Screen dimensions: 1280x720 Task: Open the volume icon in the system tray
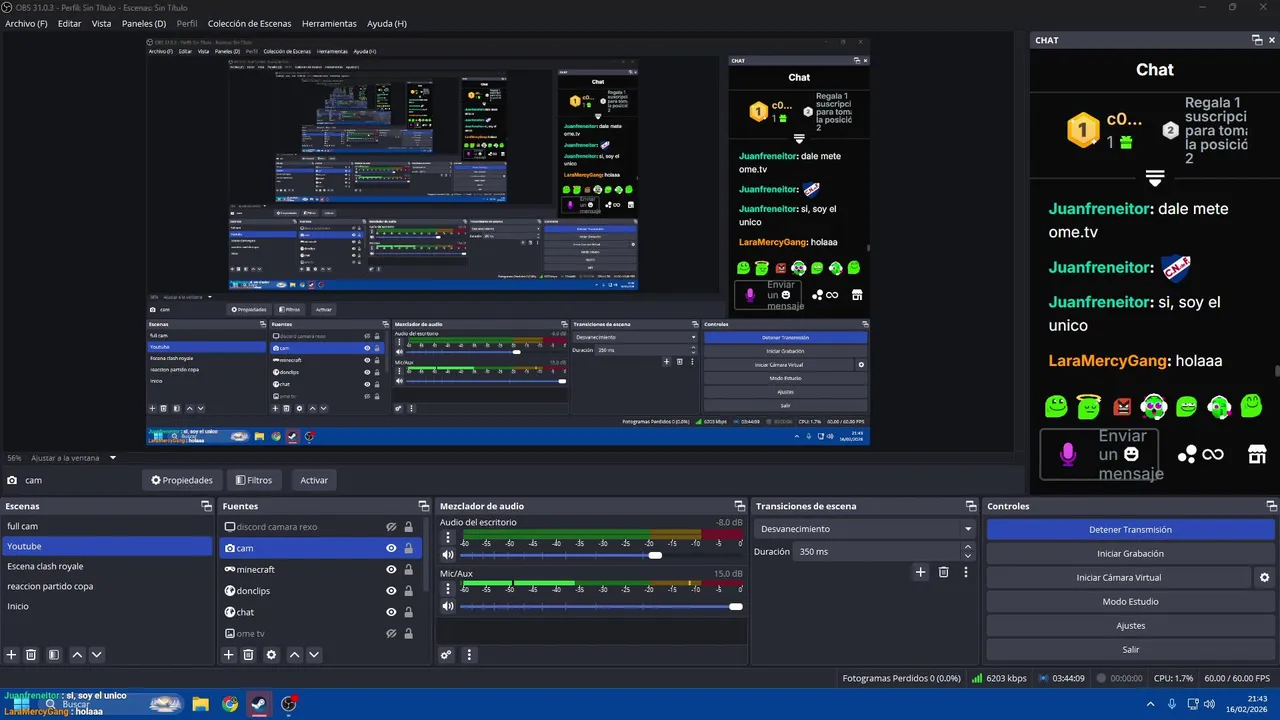(x=1211, y=704)
